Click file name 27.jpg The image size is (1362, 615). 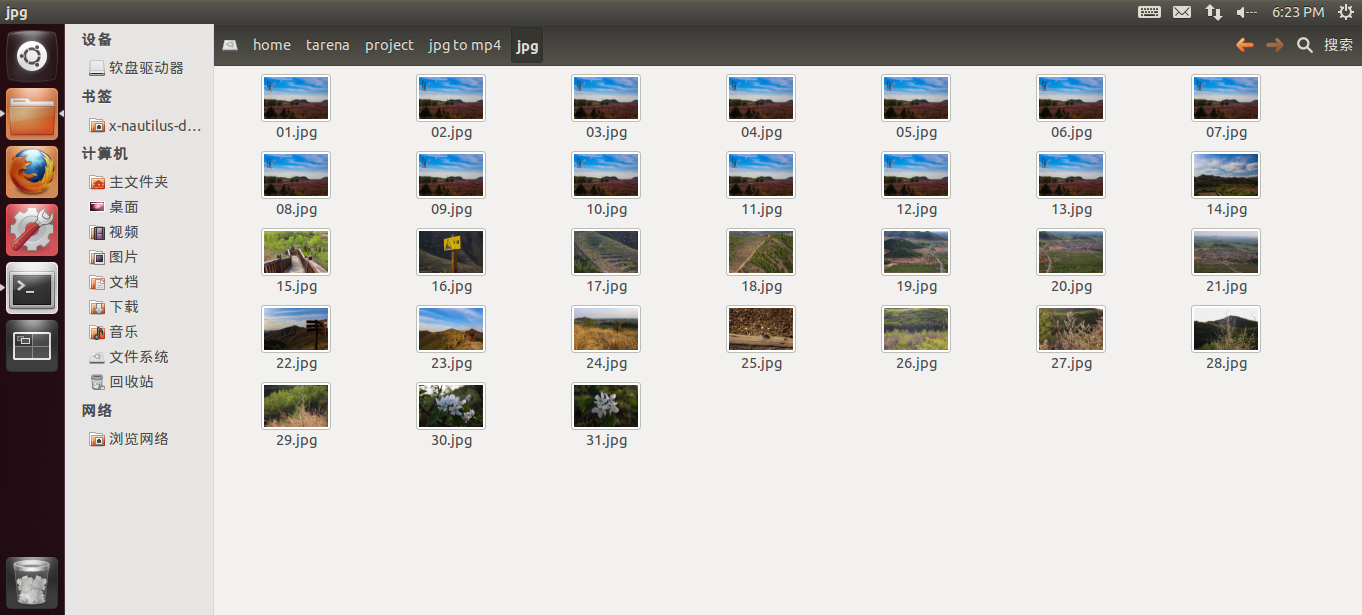click(1072, 363)
